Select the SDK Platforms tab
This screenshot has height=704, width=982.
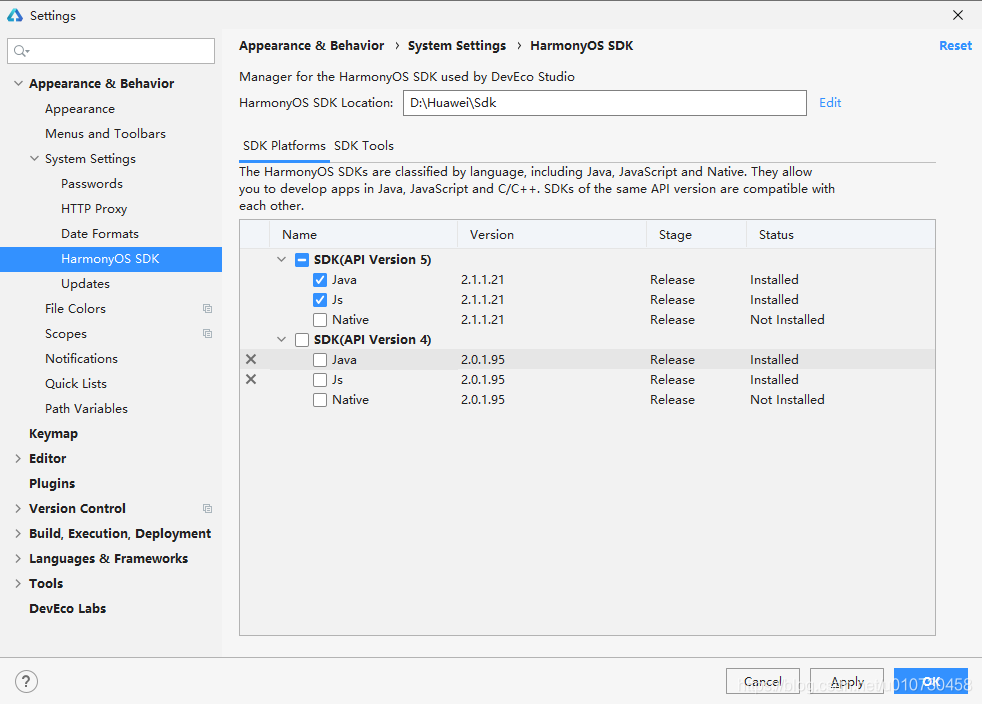click(284, 146)
